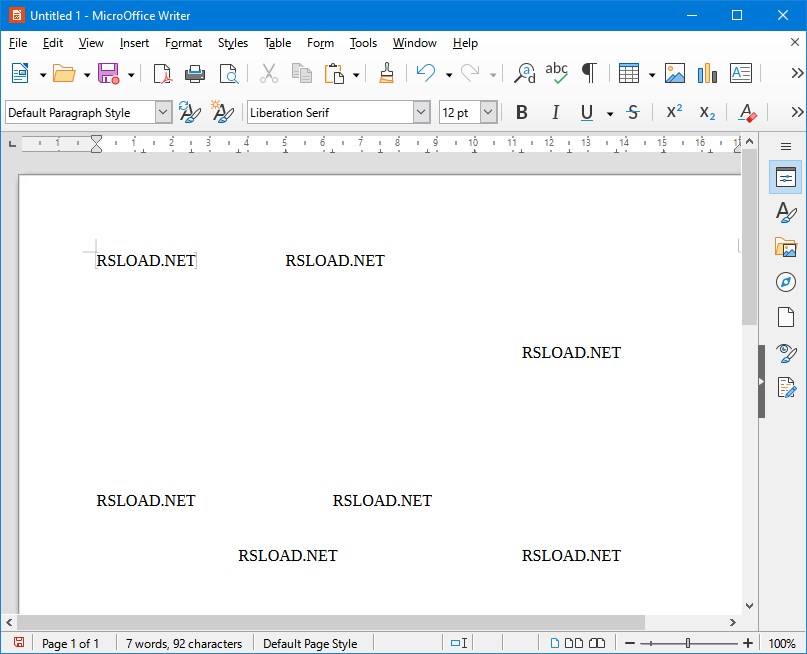Open the Format menu
807x654 pixels.
(183, 43)
